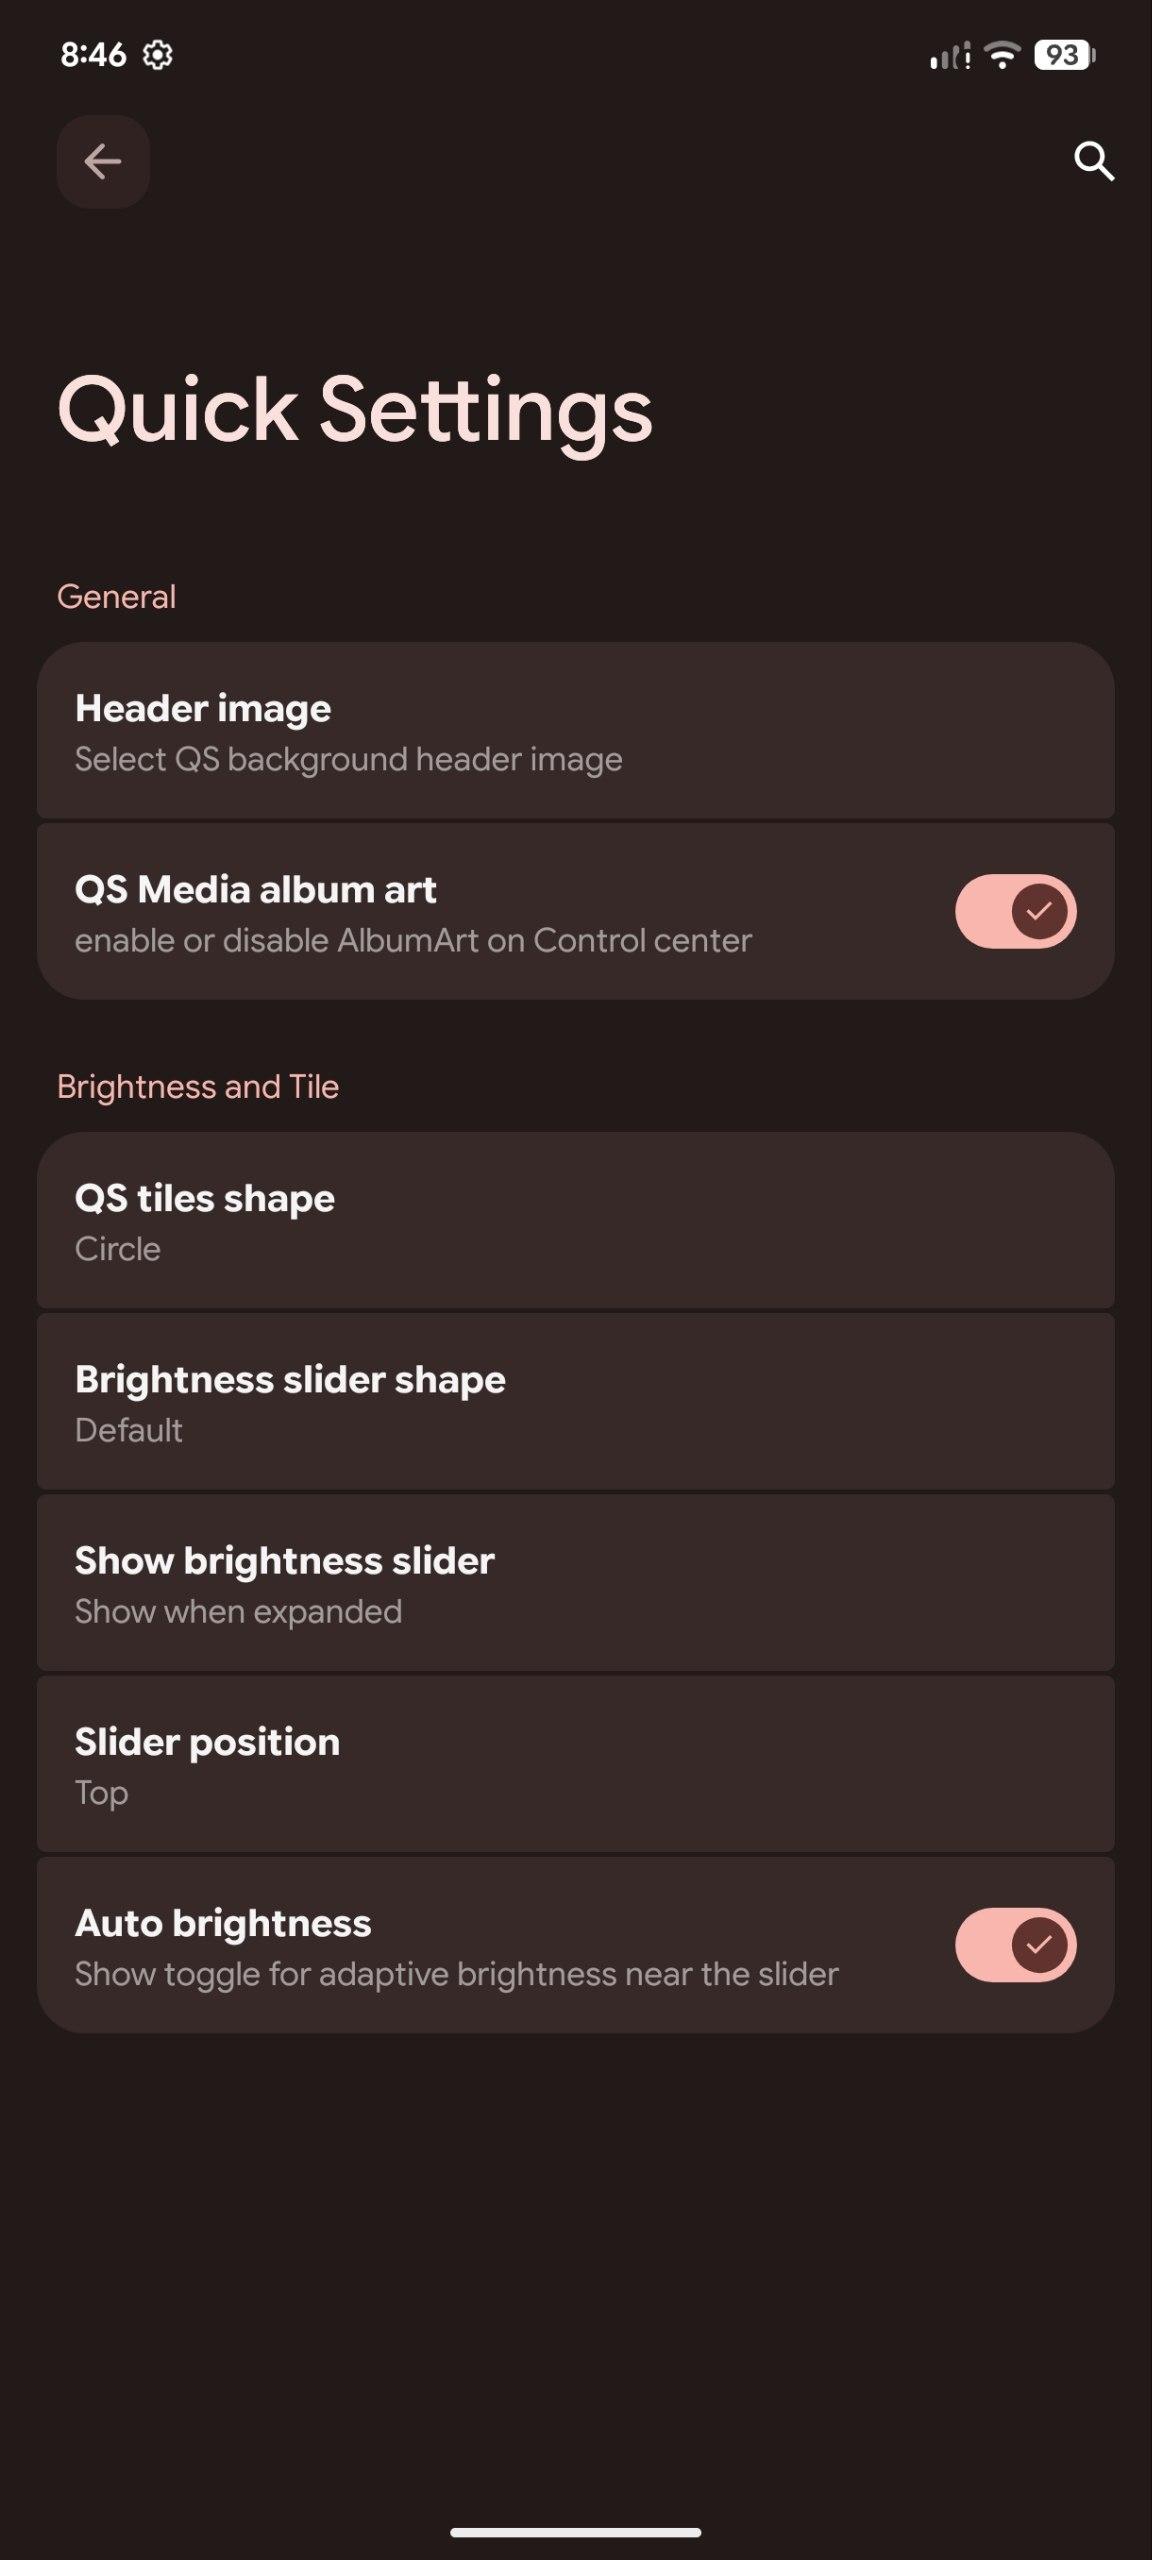Tap the status bar clock

[93, 54]
